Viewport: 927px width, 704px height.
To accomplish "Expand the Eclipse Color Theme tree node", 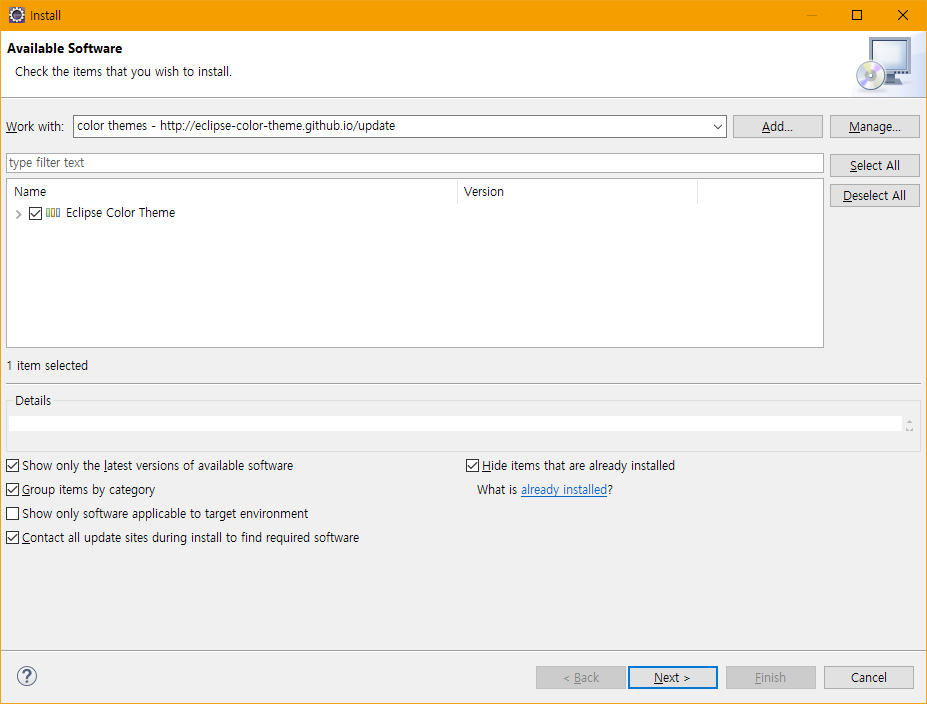I will click(x=18, y=214).
